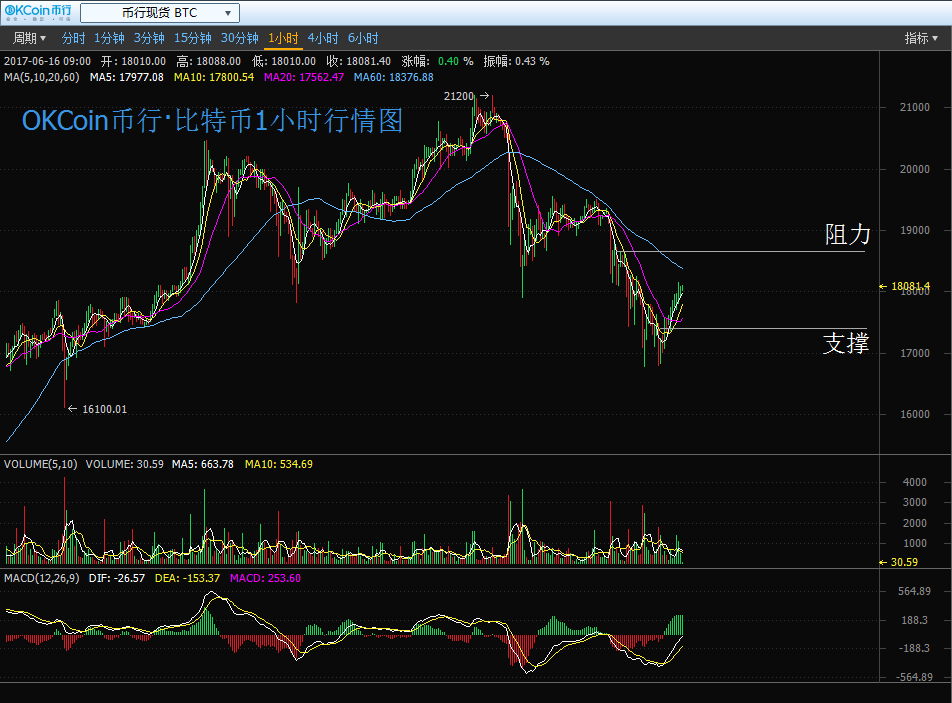
Task: Click the MACD(12,26,9) indicator label
Action: pos(41,578)
